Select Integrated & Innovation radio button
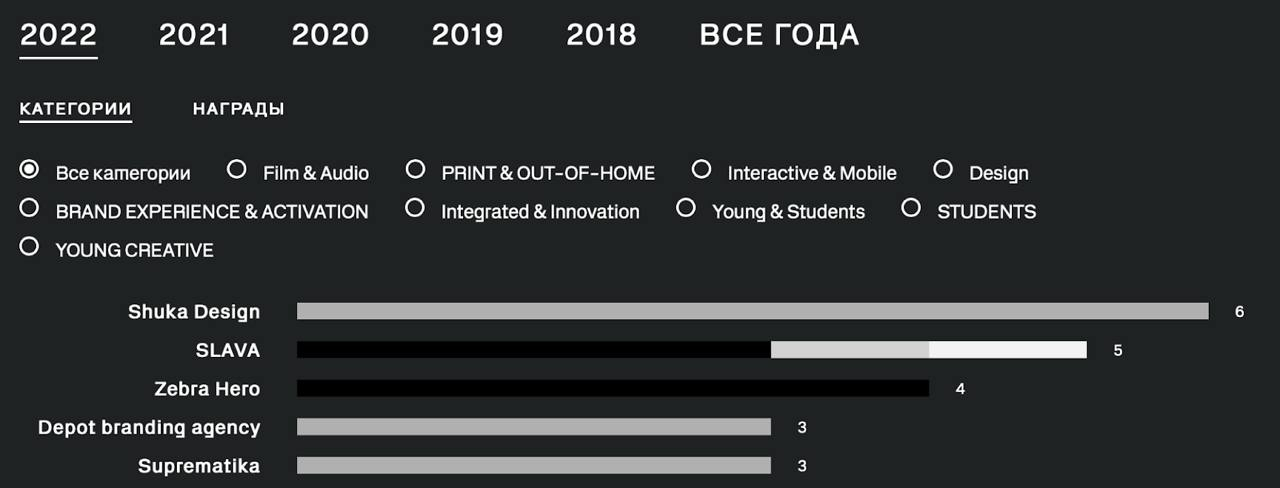The image size is (1280, 488). click(415, 209)
